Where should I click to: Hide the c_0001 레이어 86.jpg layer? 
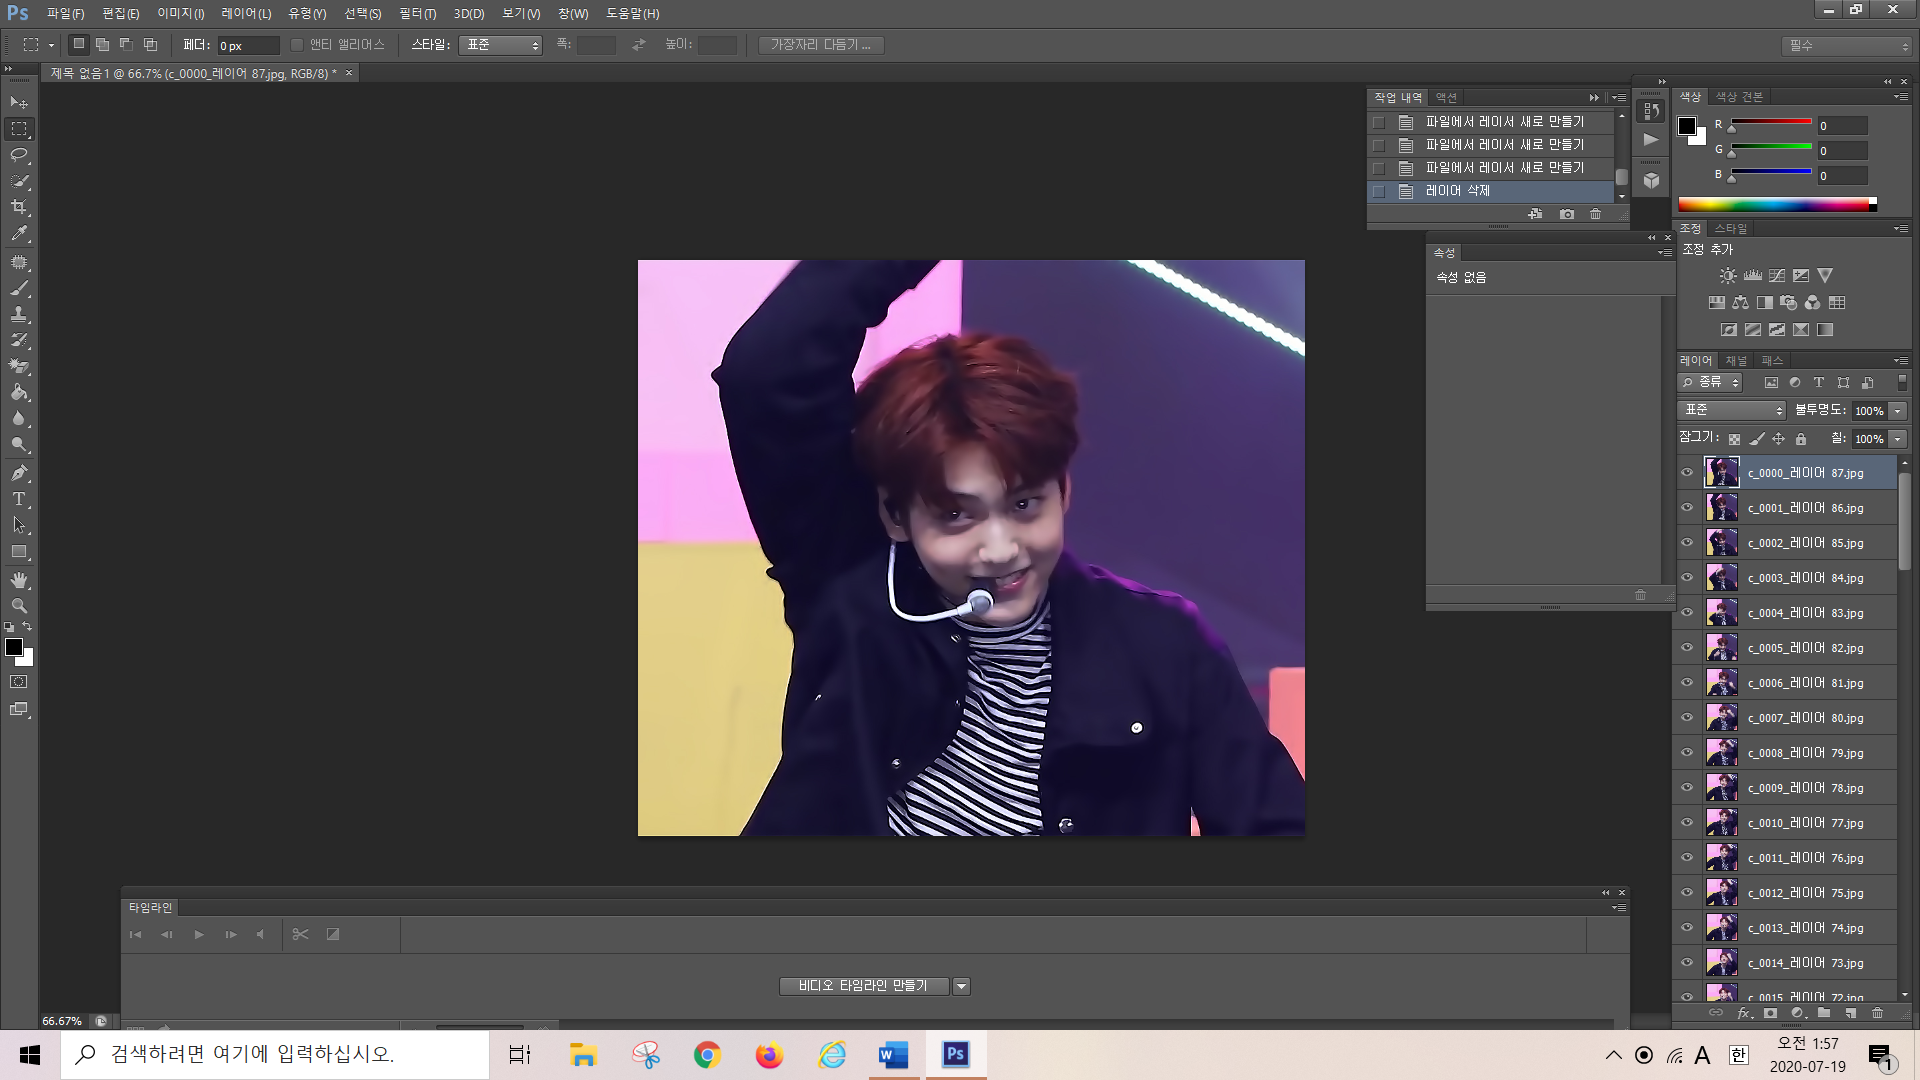tap(1687, 508)
